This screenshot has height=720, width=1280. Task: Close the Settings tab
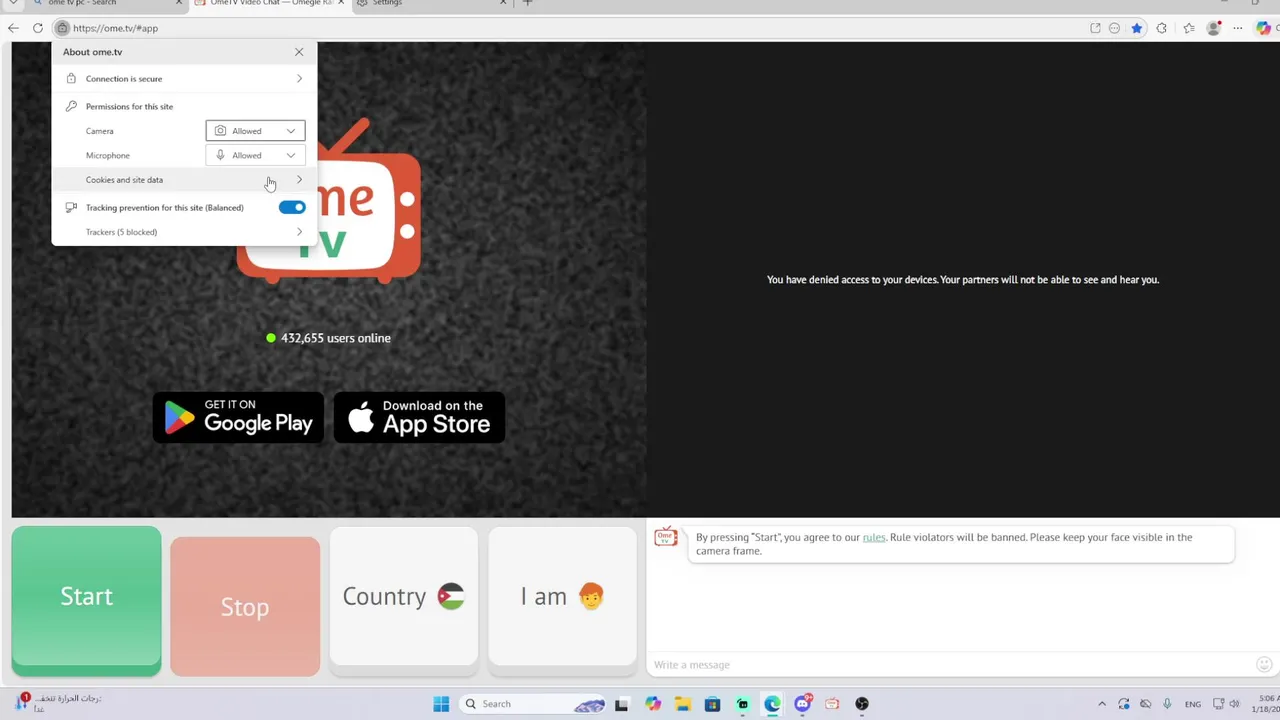504,3
